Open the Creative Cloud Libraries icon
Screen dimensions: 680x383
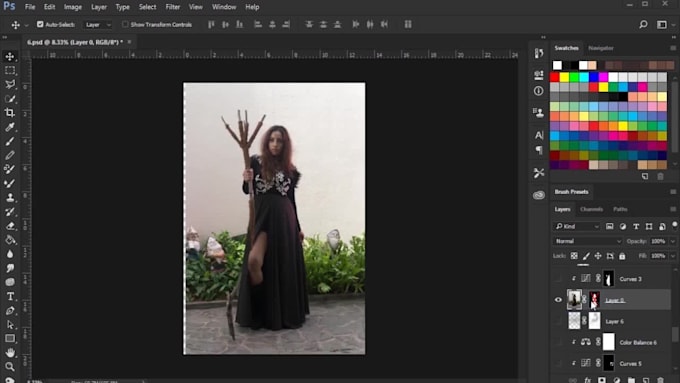(x=539, y=195)
